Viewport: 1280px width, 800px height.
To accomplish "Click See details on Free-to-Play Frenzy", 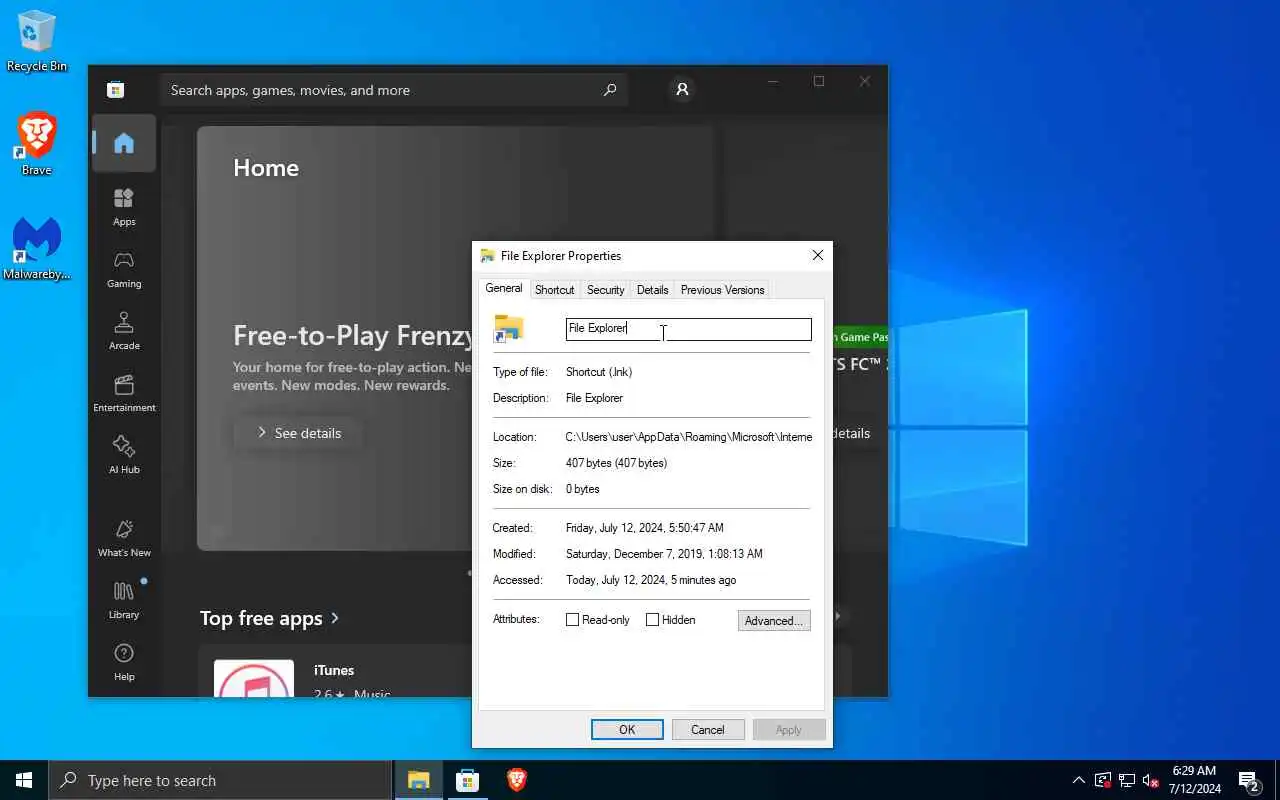I will pyautogui.click(x=298, y=433).
